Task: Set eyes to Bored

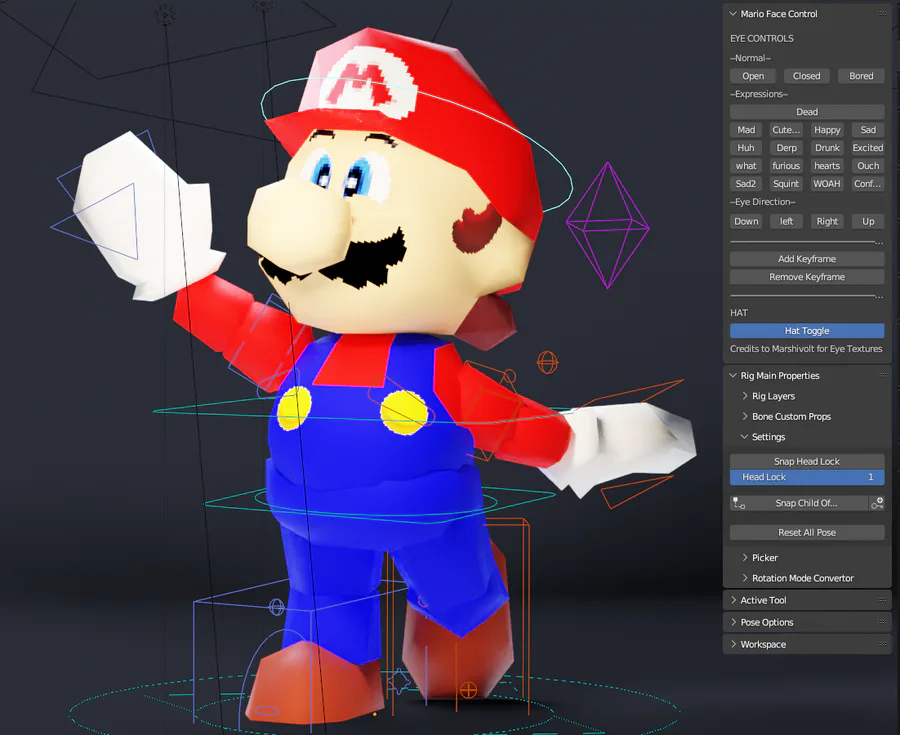Action: coord(861,76)
